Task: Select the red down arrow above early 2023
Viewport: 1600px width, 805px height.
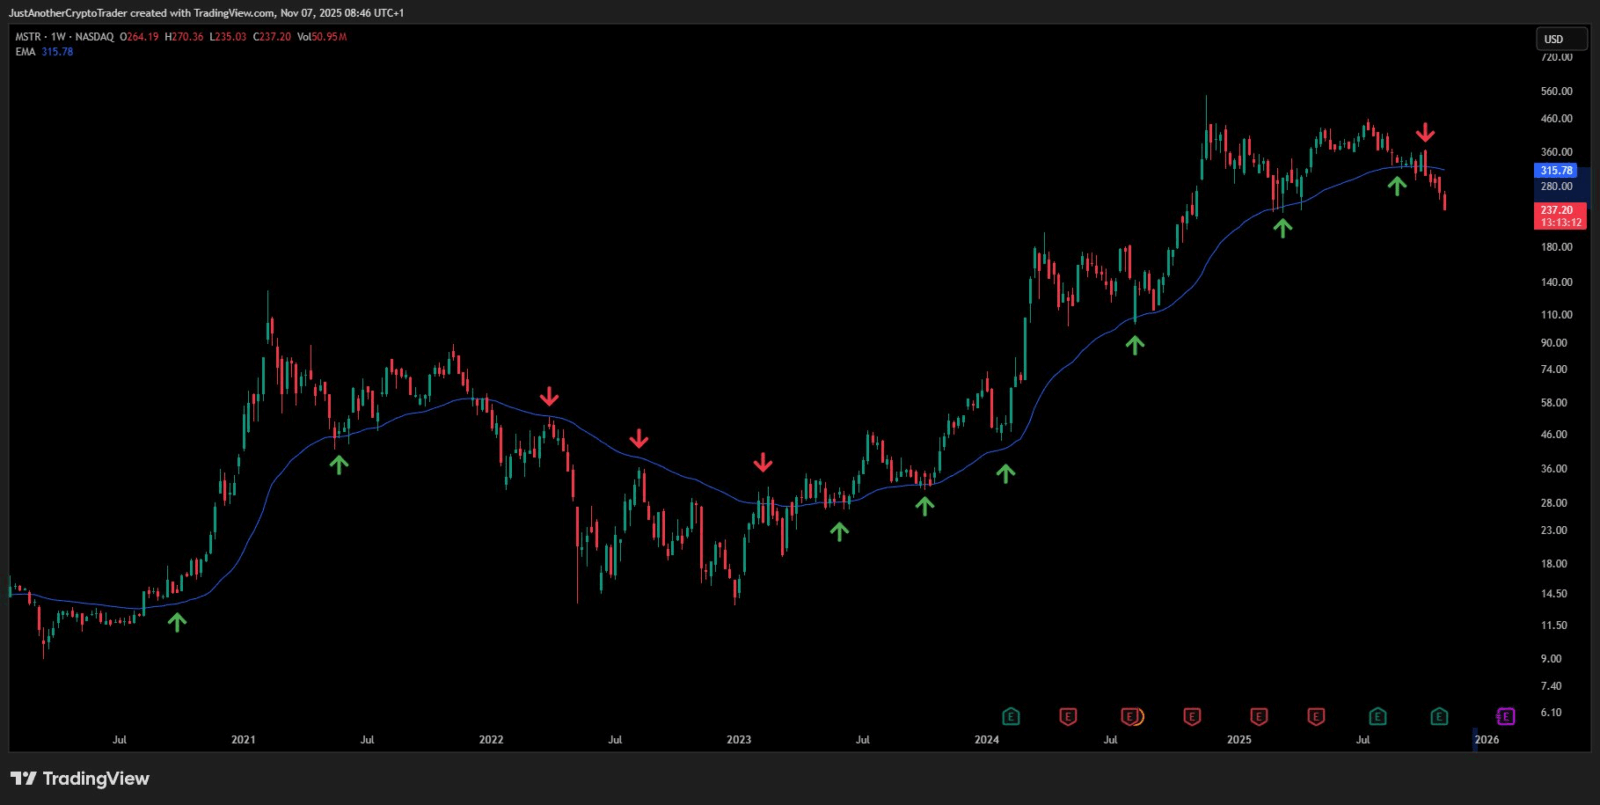Action: click(763, 462)
